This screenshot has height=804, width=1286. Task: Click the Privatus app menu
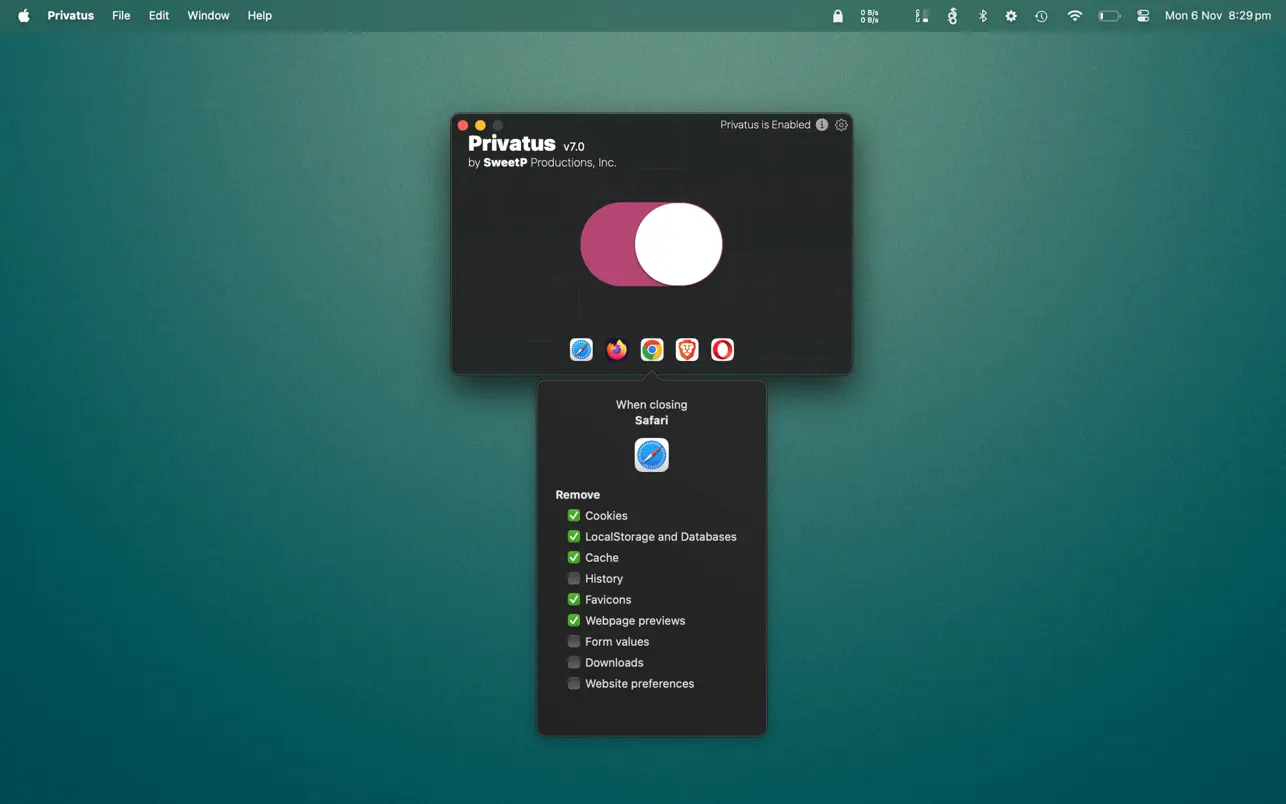(71, 16)
